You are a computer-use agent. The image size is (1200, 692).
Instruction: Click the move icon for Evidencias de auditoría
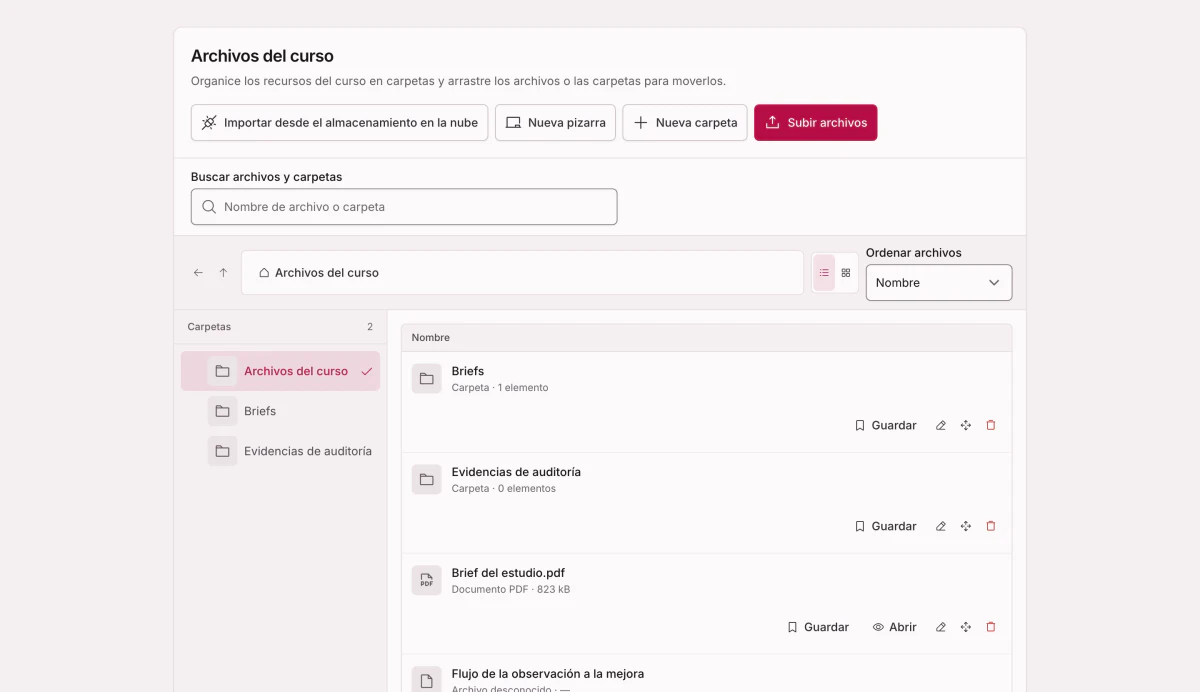point(966,527)
